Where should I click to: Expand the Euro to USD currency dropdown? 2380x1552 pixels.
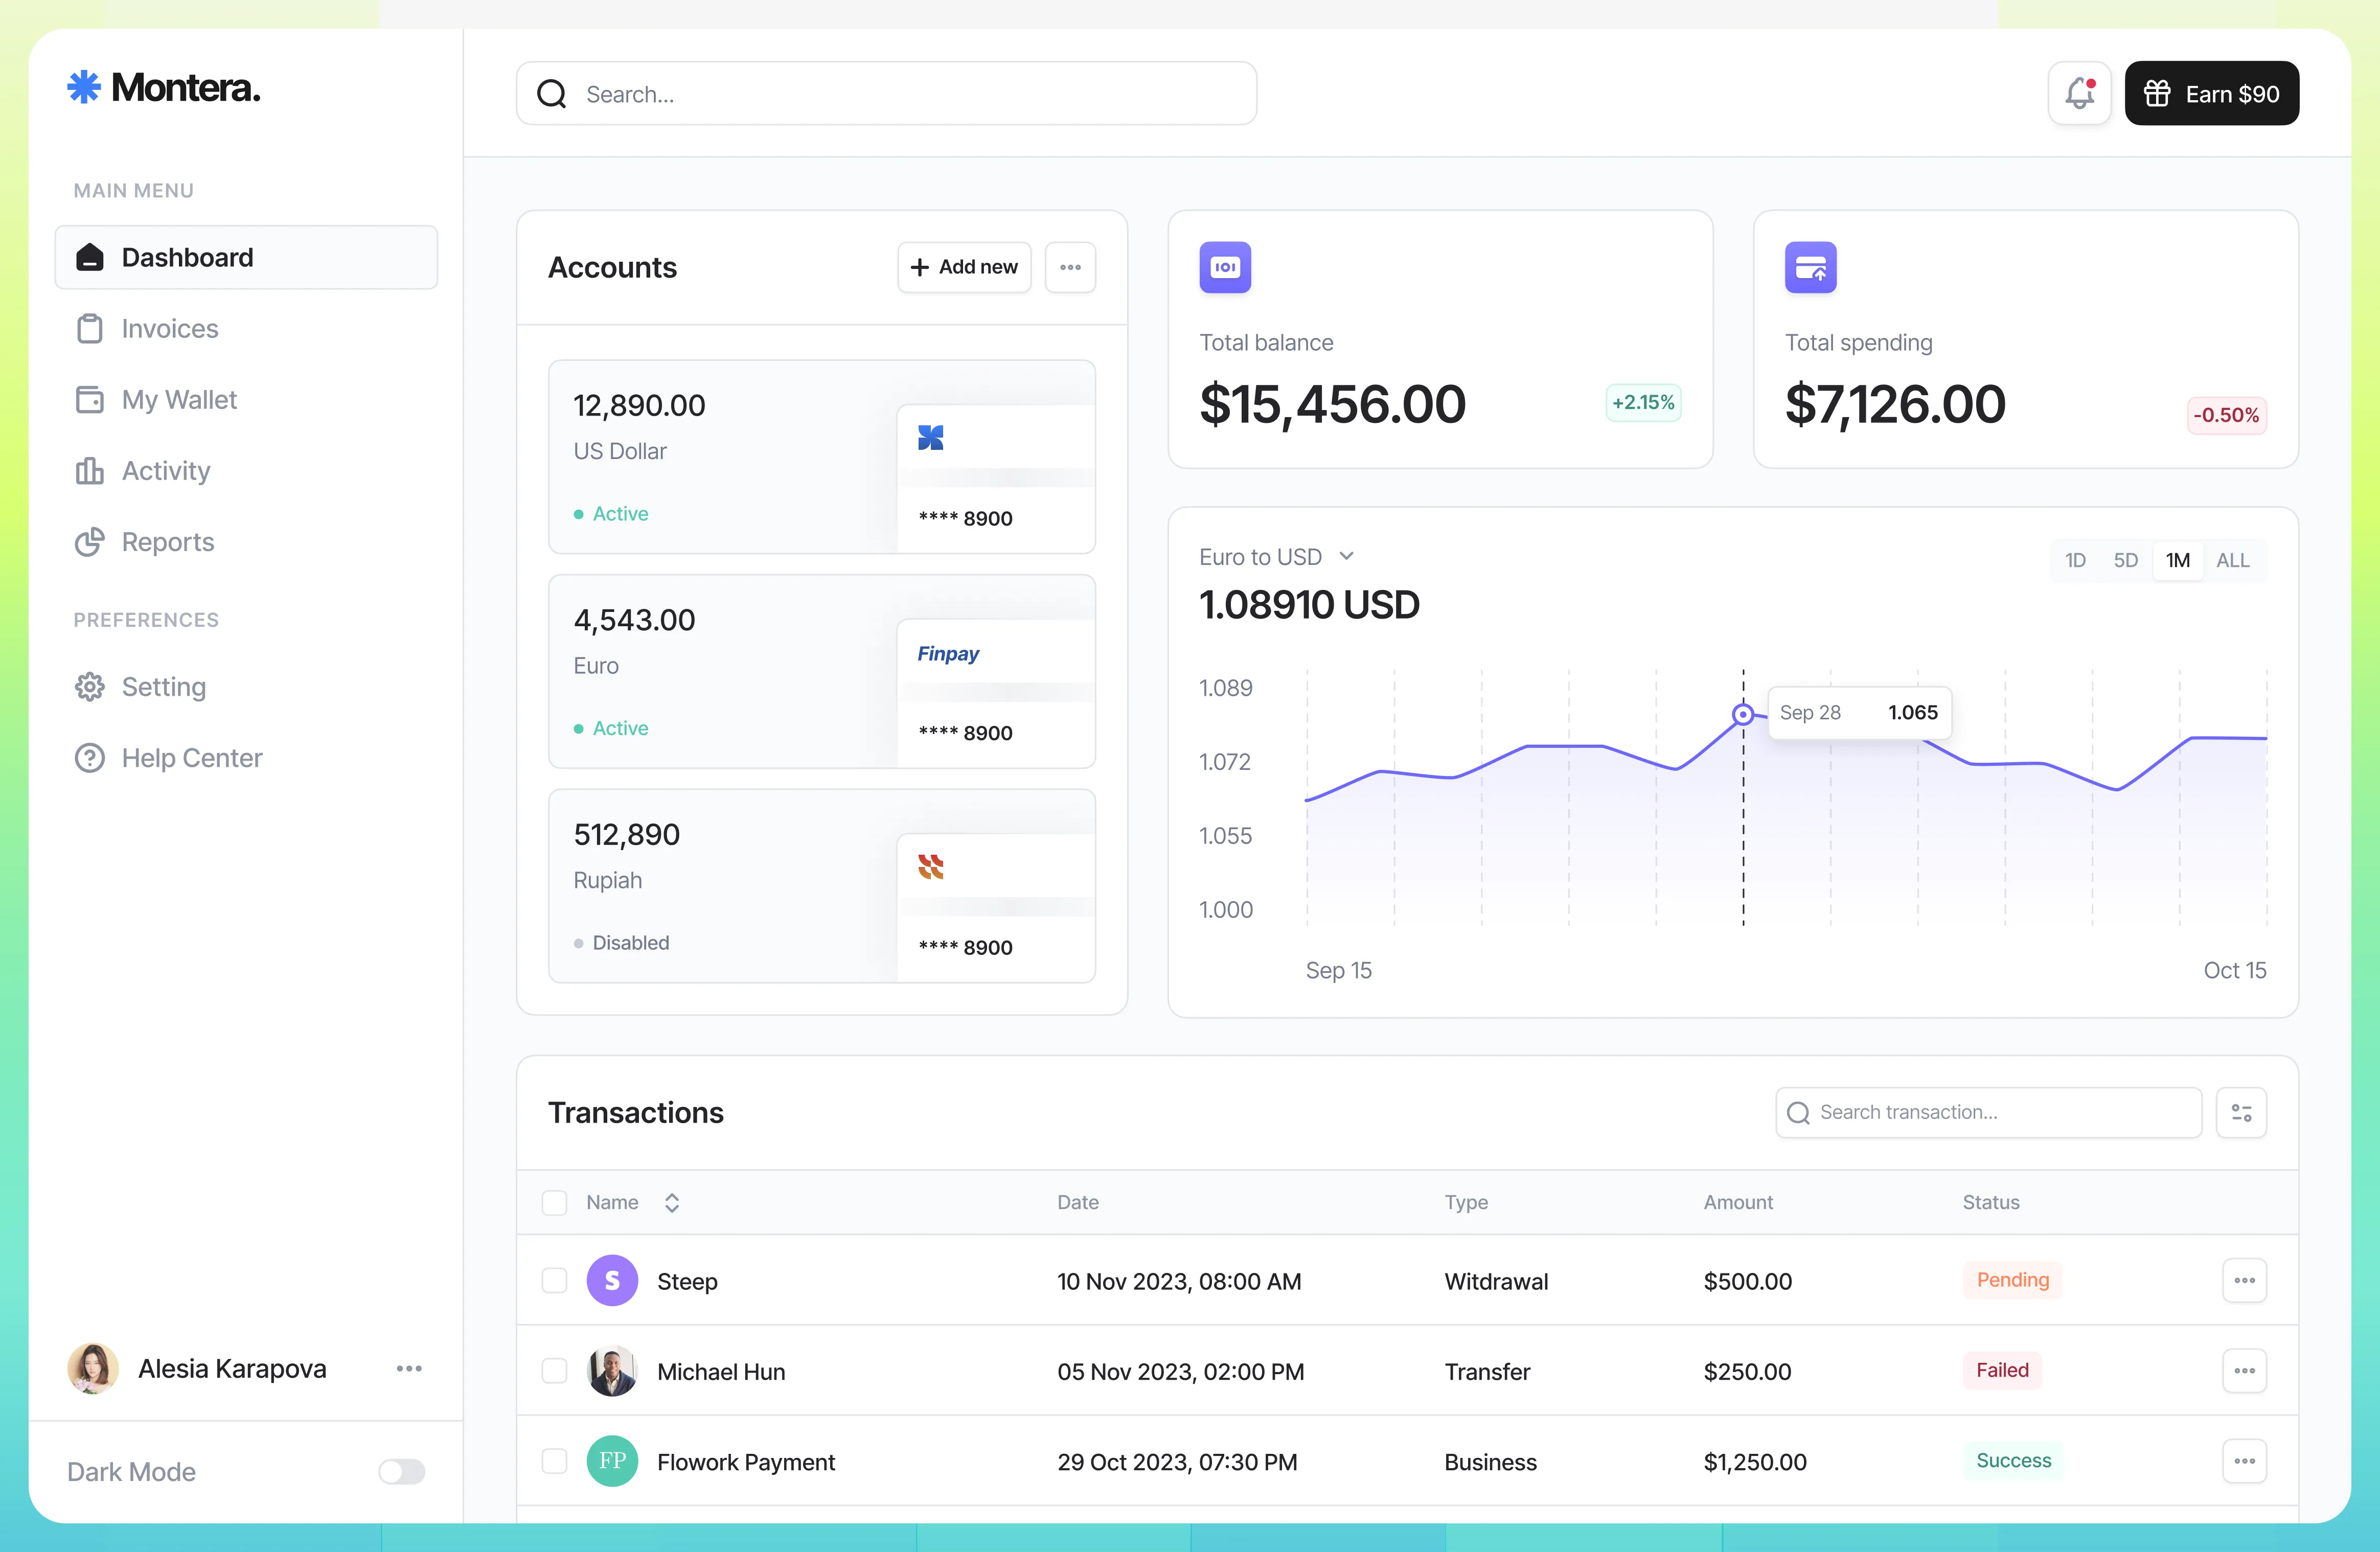[x=1276, y=557]
